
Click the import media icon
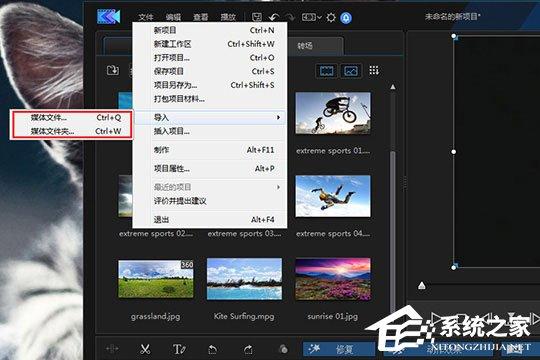click(x=113, y=70)
